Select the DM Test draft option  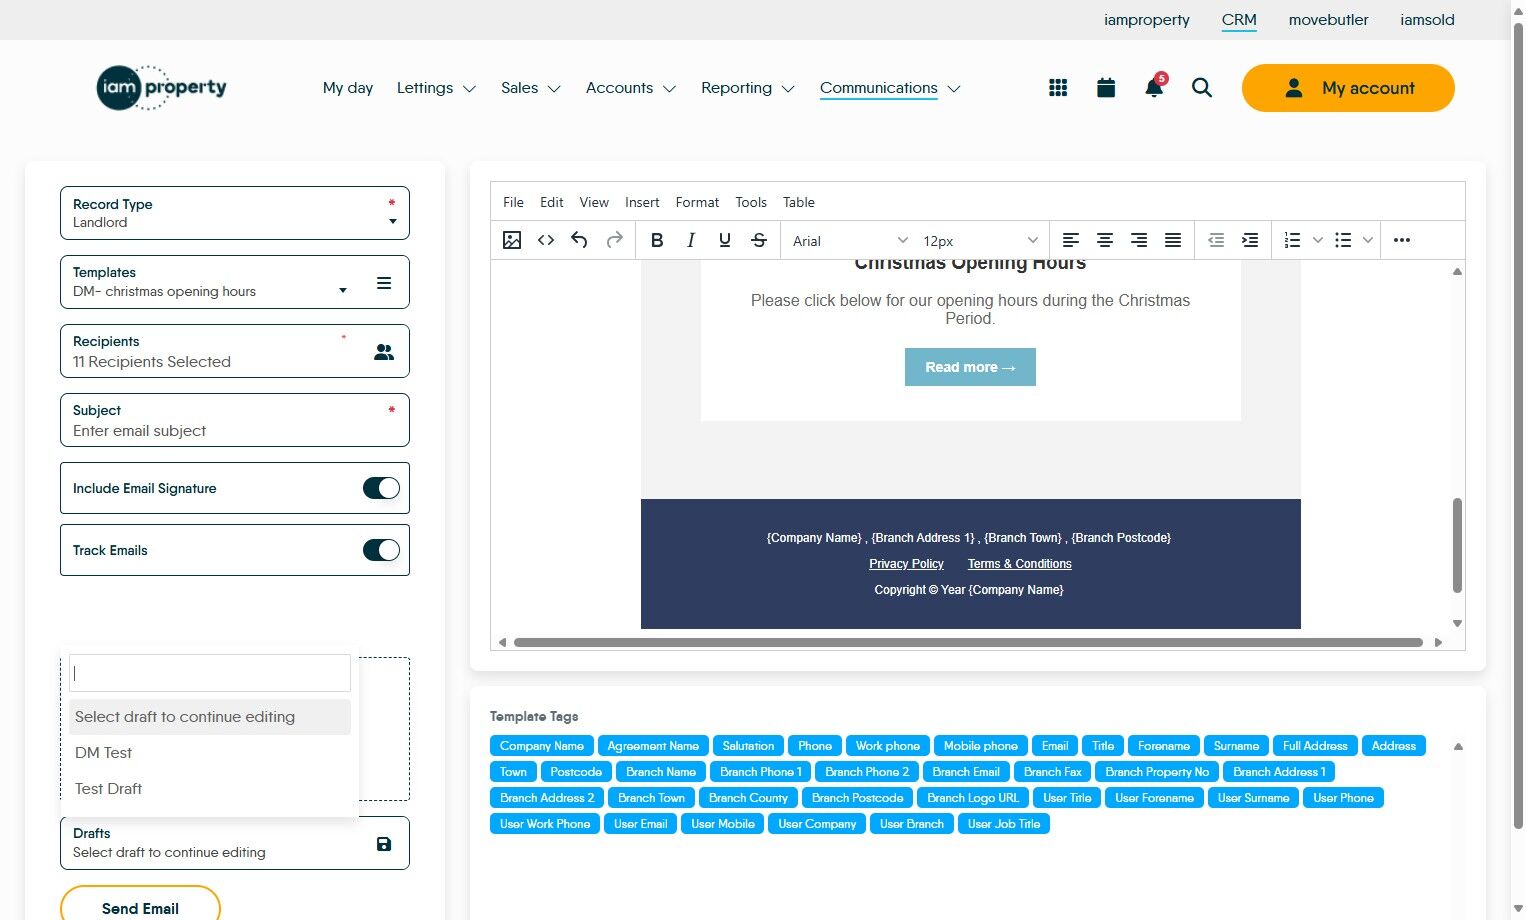coord(210,753)
